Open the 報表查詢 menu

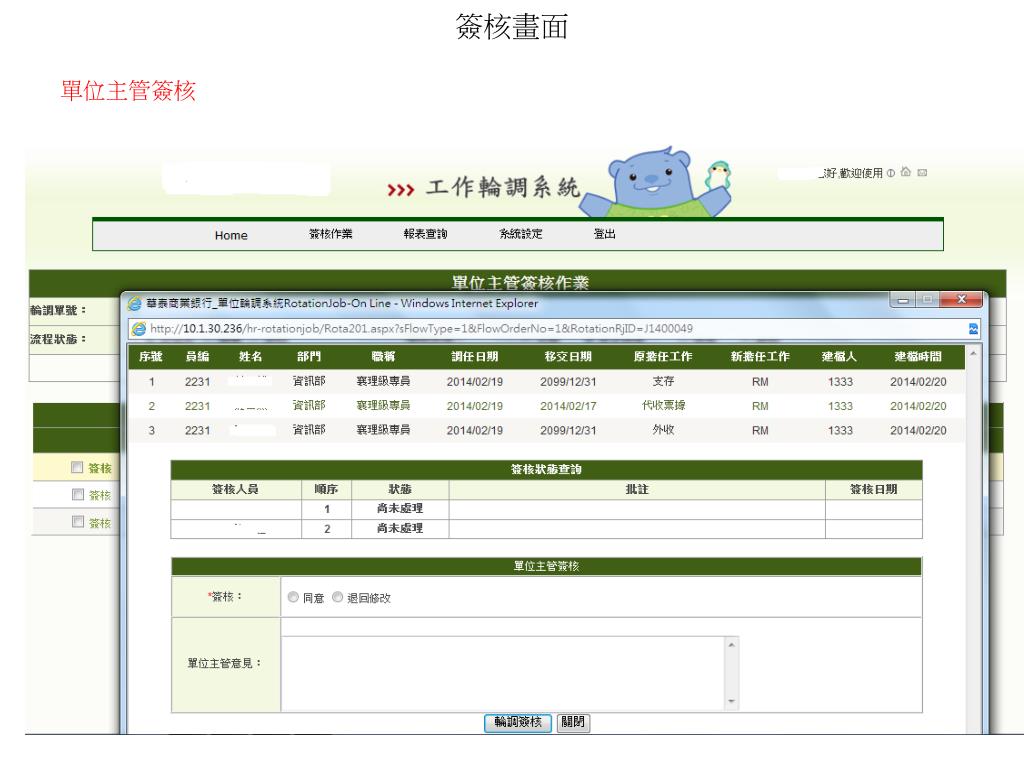pyautogui.click(x=425, y=234)
